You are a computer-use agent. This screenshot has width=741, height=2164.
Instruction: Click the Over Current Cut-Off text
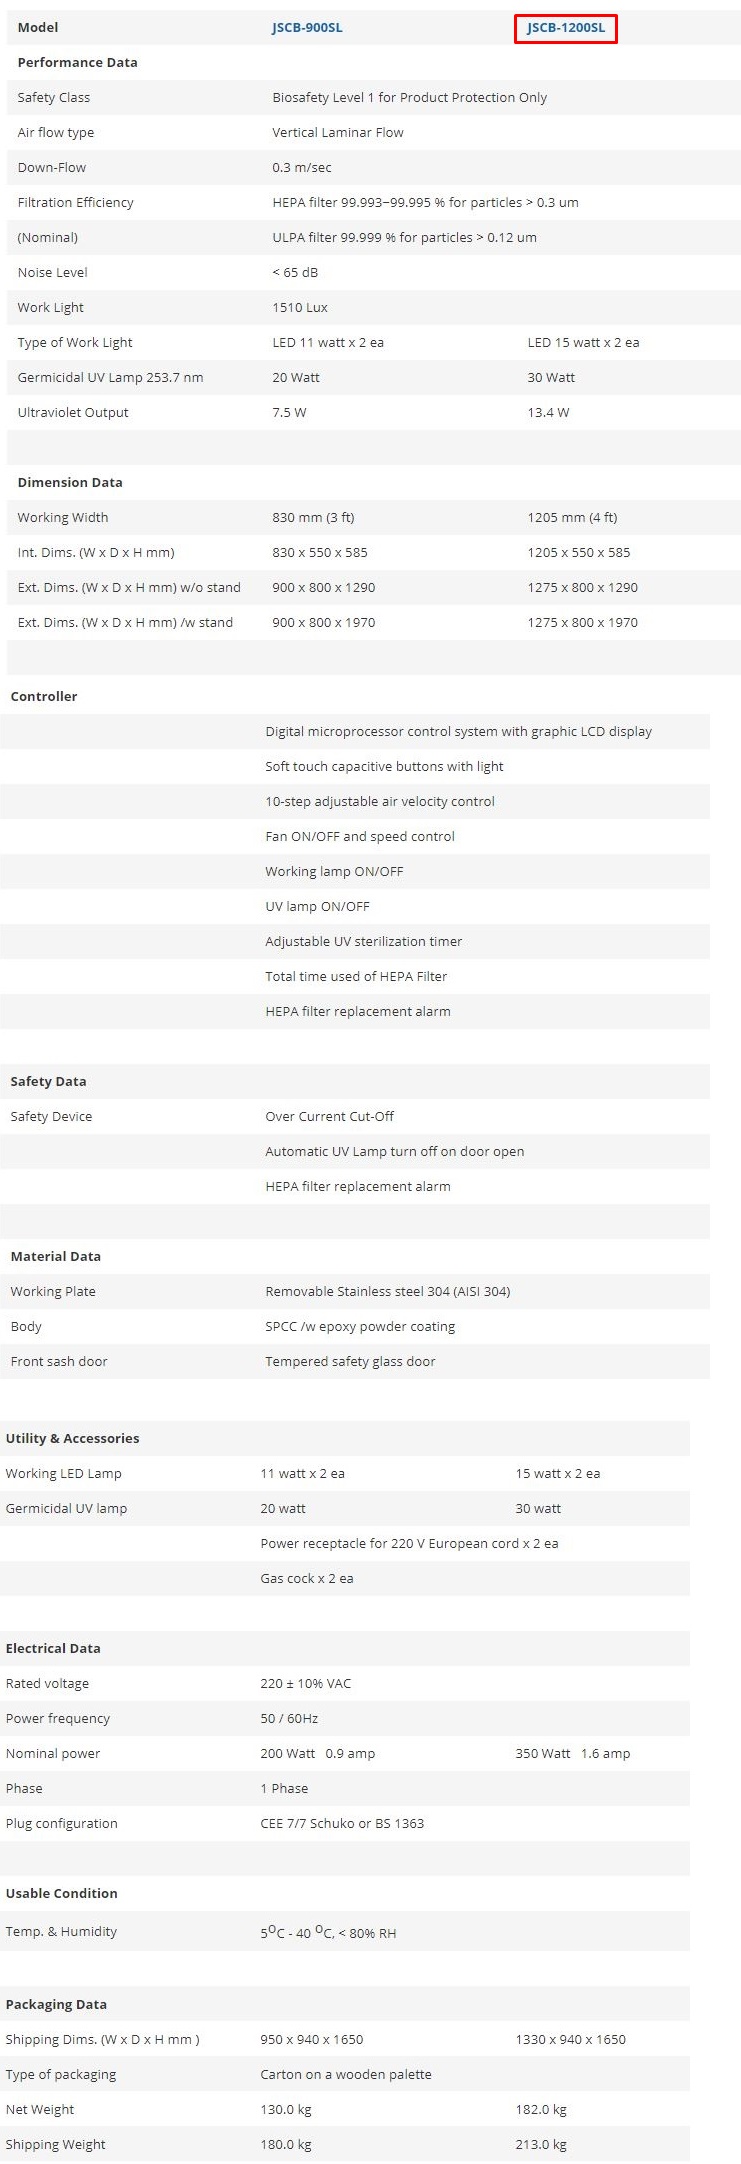329,1116
